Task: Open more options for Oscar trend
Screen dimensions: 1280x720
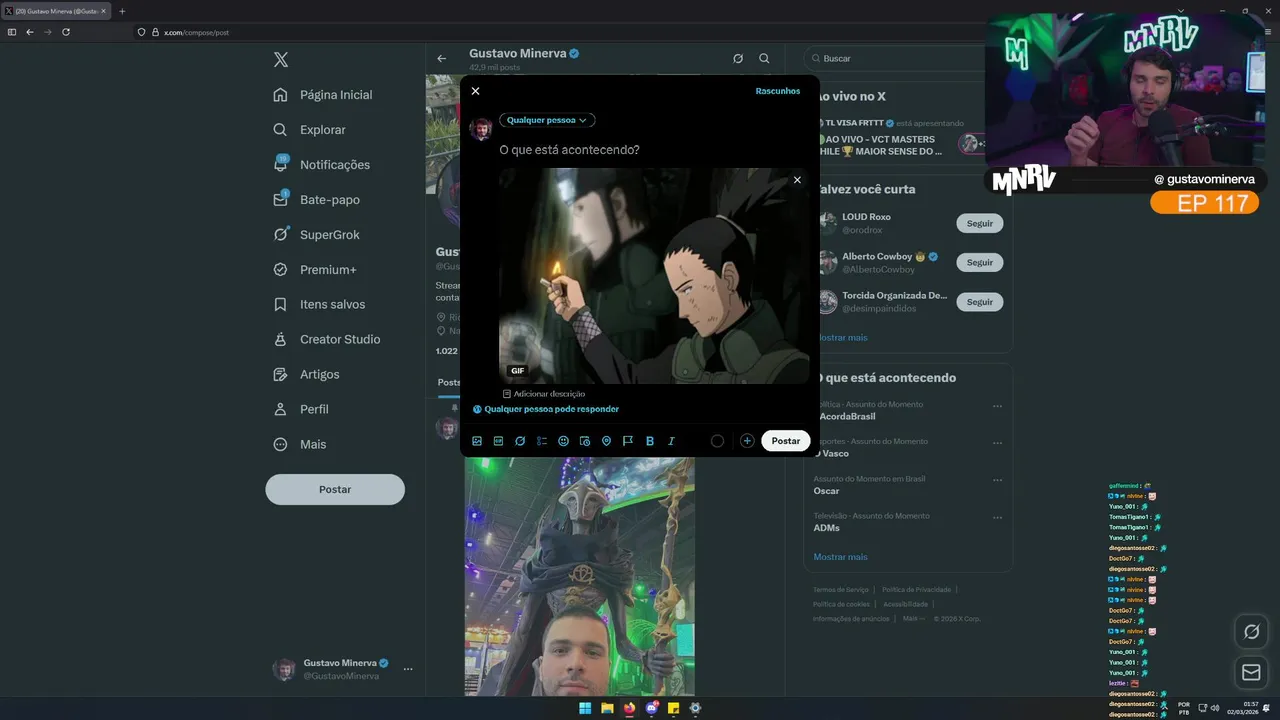Action: [997, 480]
